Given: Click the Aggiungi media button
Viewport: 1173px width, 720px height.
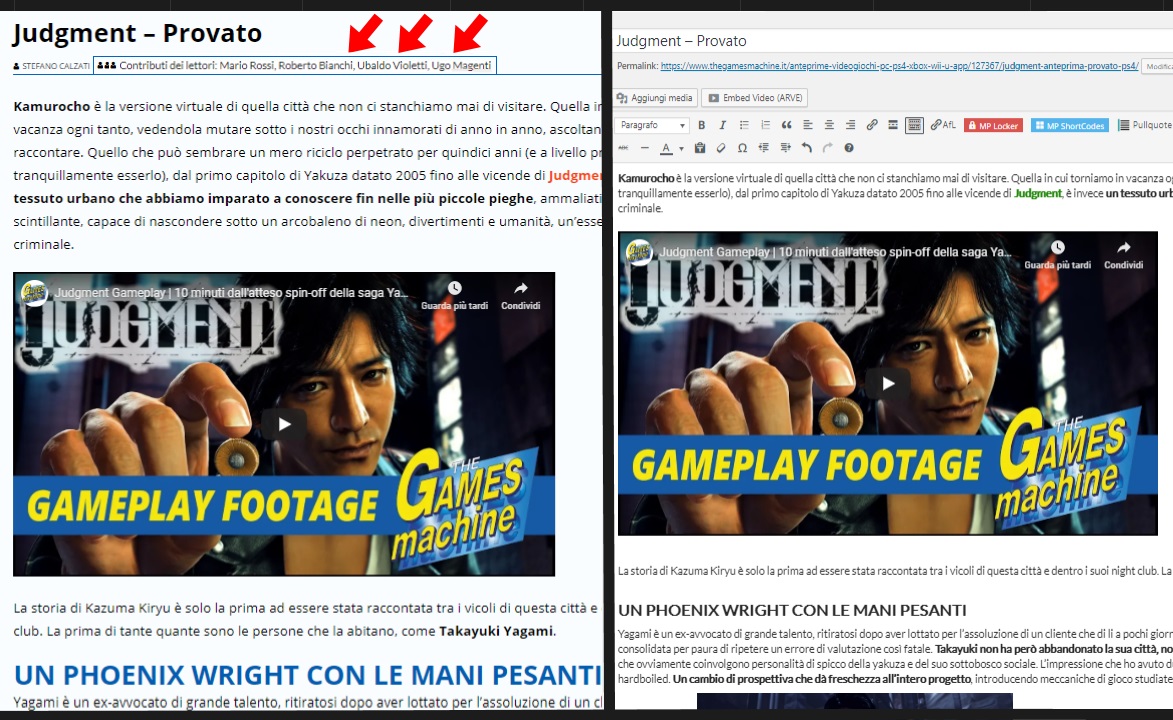Looking at the screenshot, I should (x=656, y=98).
